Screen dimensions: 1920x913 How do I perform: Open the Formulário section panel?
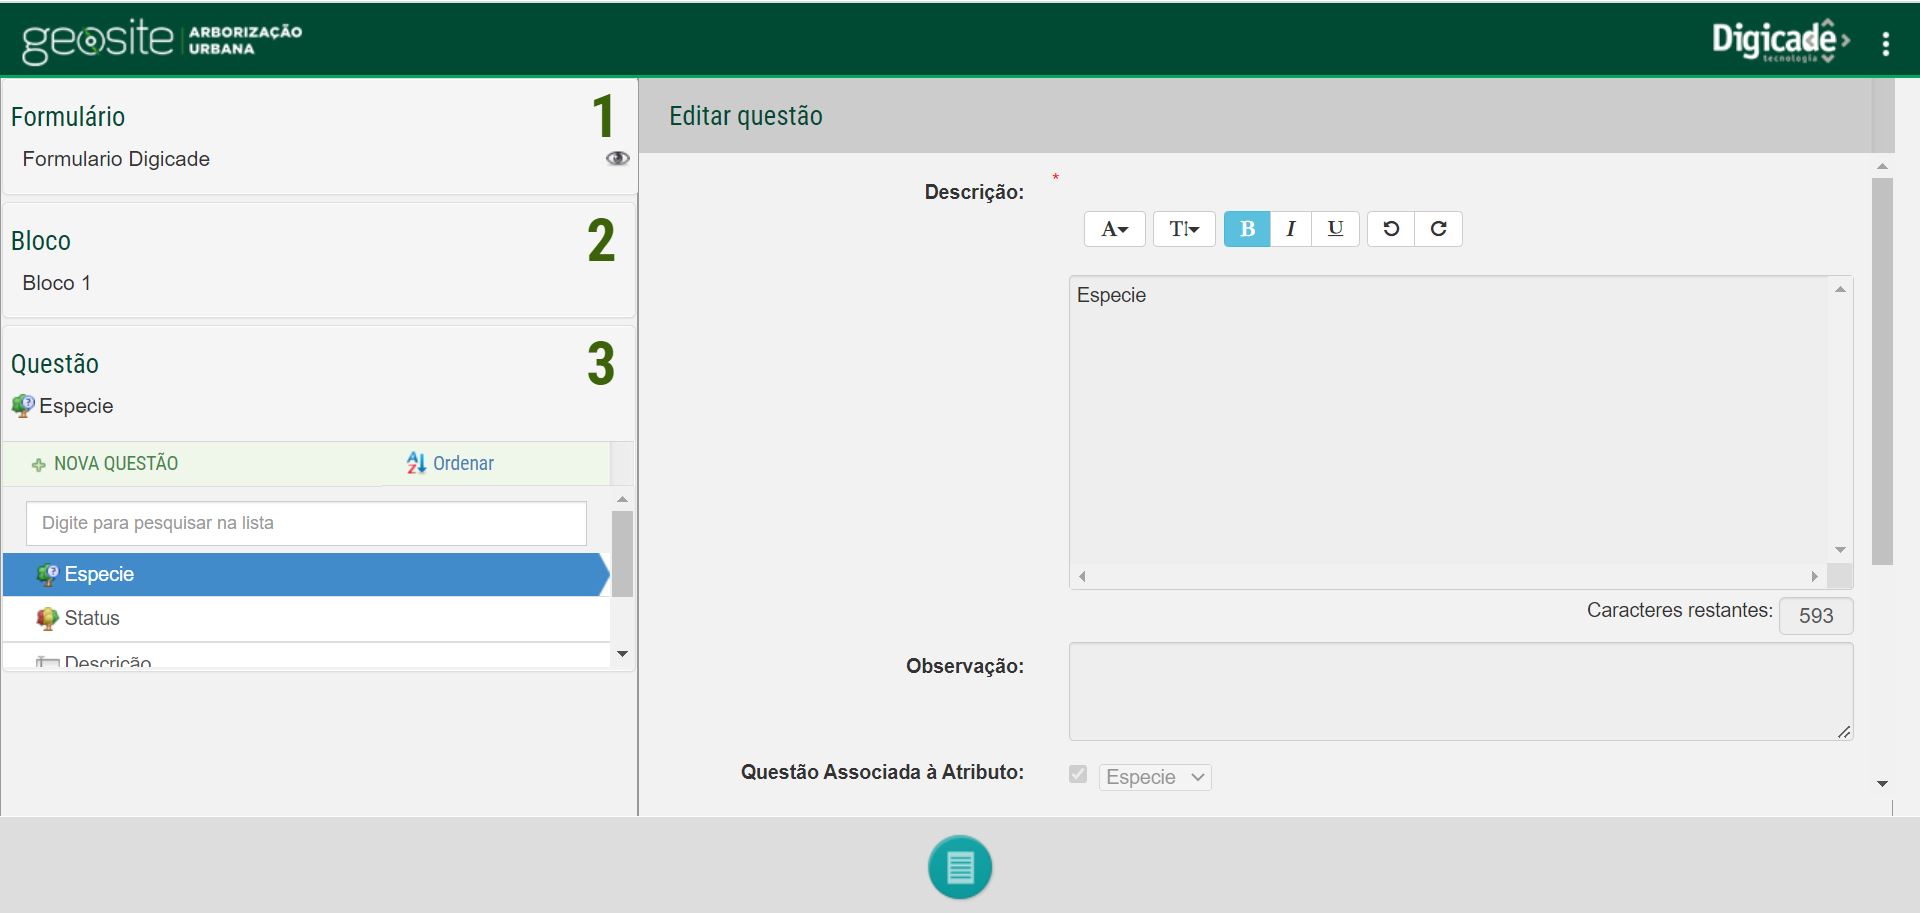click(319, 136)
